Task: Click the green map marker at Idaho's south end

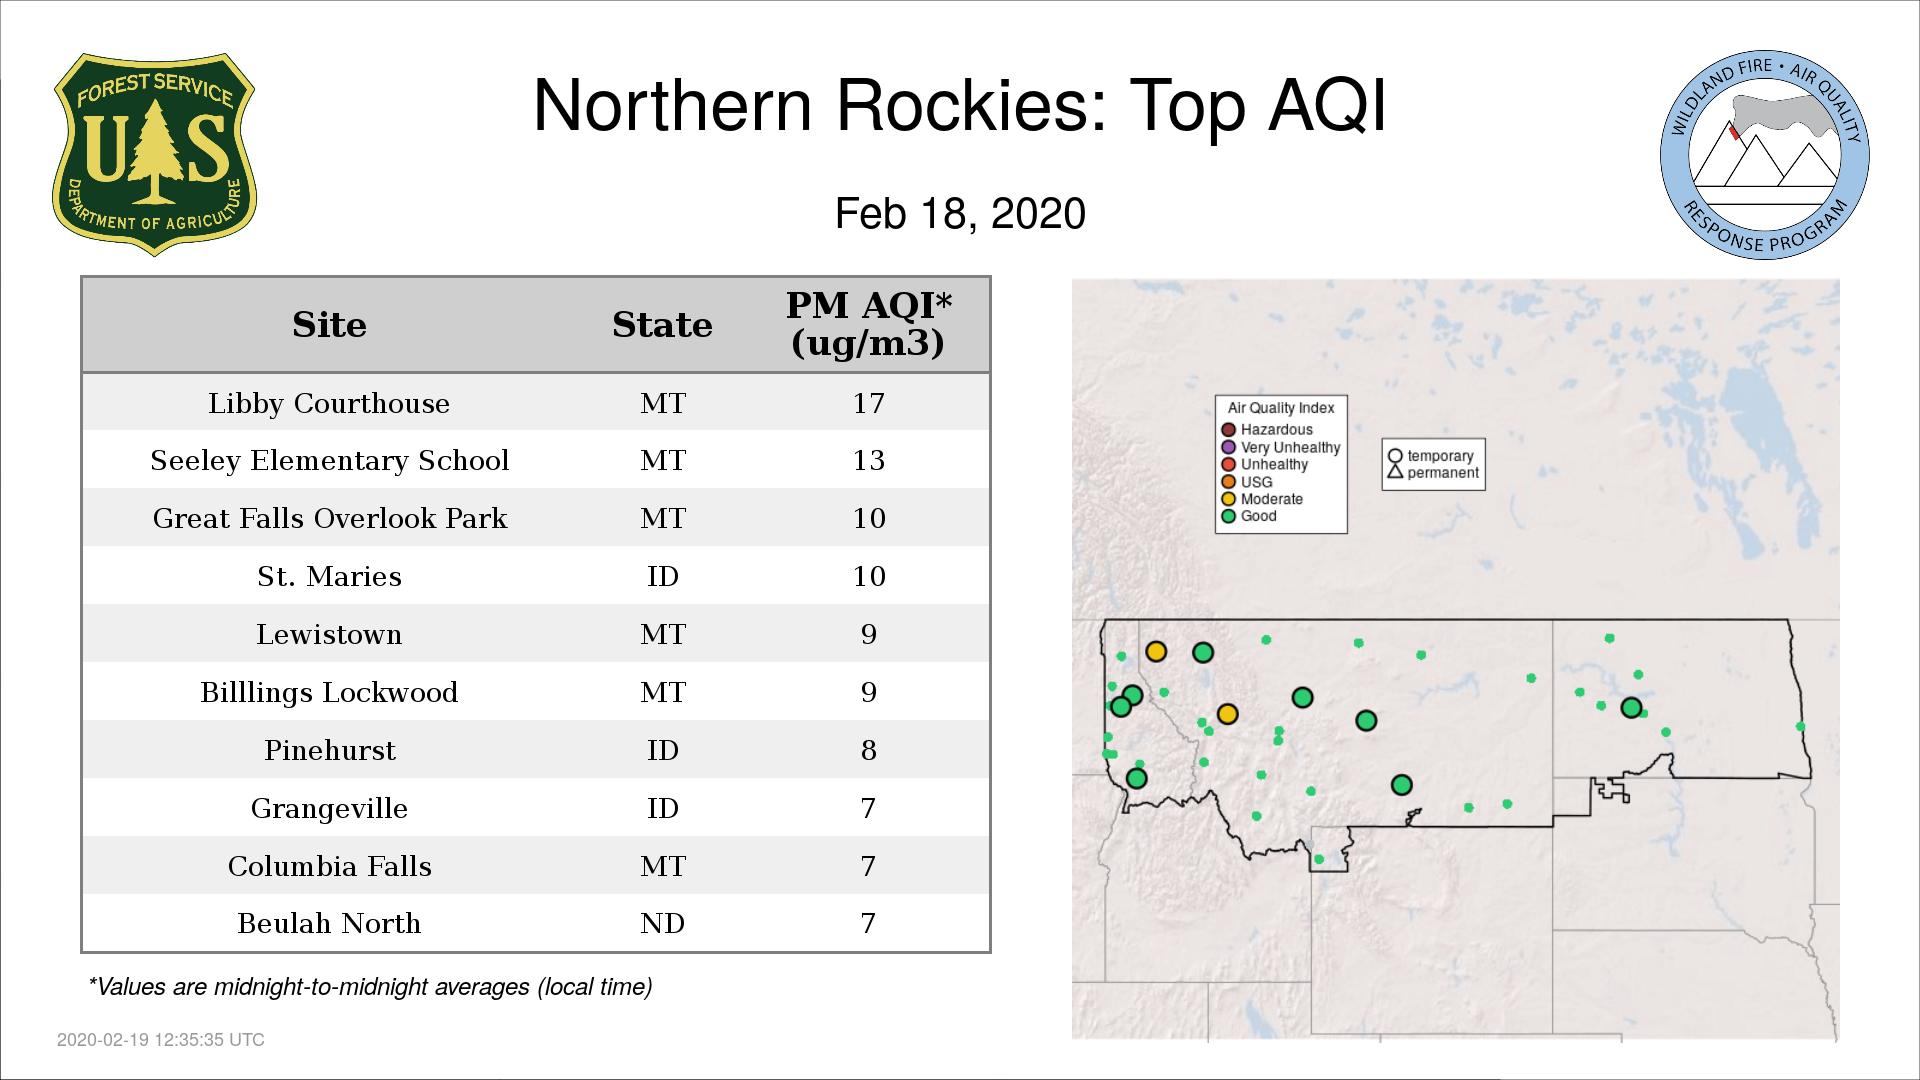Action: (1136, 778)
